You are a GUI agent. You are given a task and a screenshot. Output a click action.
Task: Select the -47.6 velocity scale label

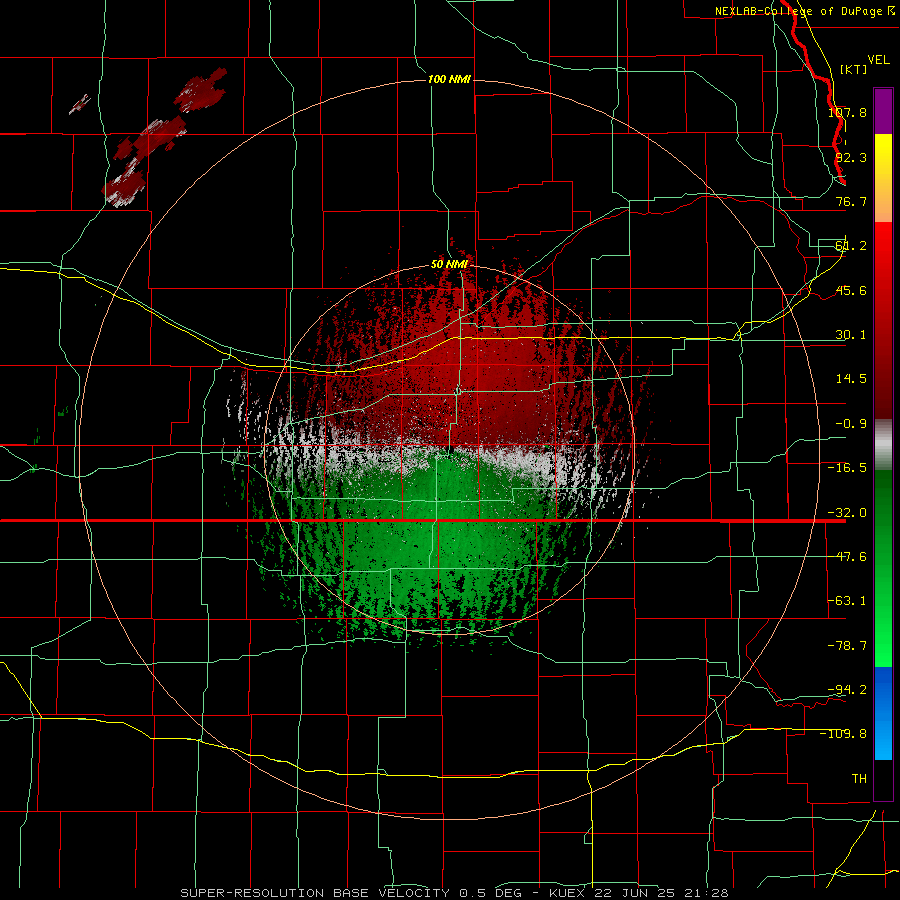click(x=847, y=557)
